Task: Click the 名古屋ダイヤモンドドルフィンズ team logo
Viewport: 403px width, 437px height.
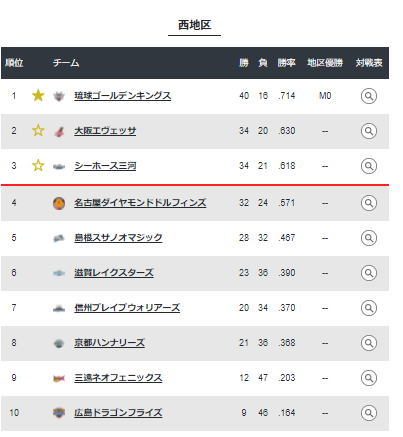Action: pos(59,203)
